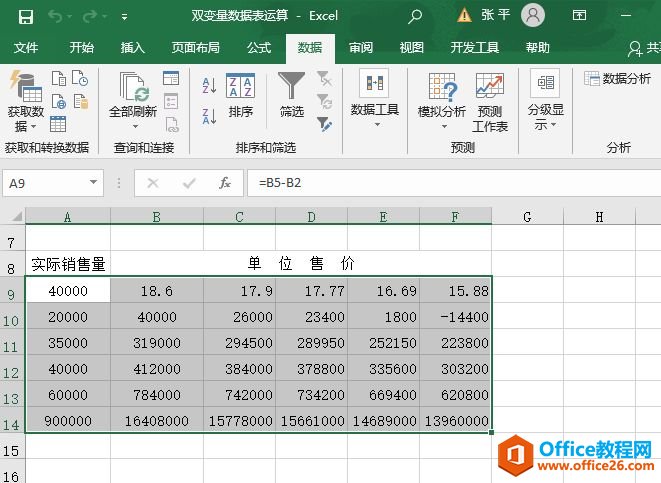Switch to the 视图 ribbon tab

point(412,48)
